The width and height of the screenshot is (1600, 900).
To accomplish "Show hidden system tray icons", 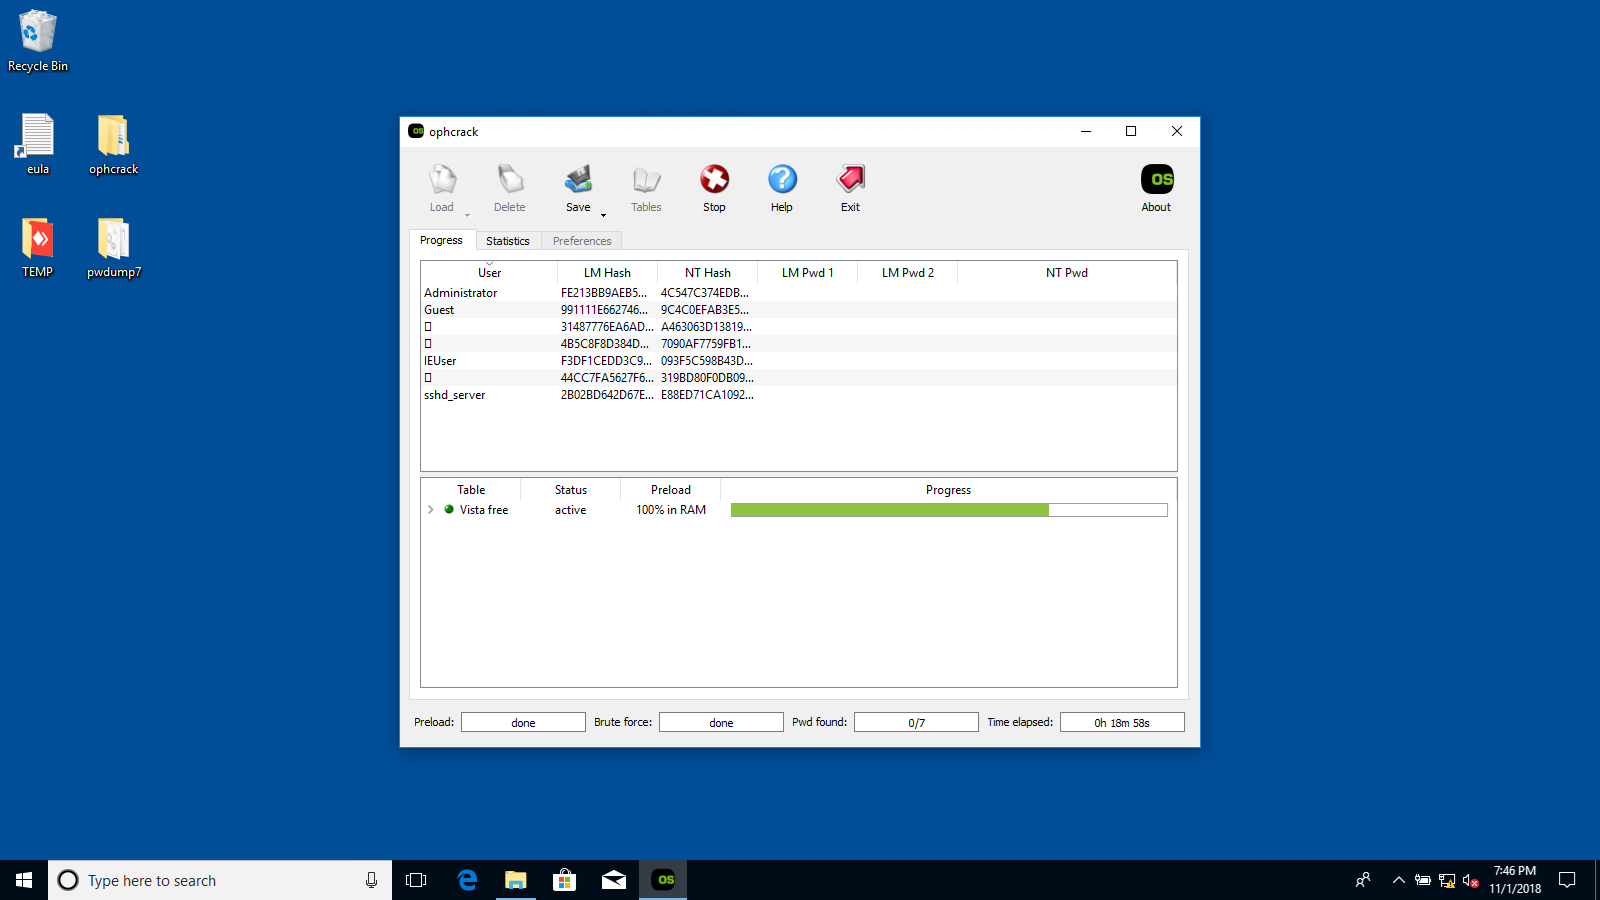I will 1398,880.
